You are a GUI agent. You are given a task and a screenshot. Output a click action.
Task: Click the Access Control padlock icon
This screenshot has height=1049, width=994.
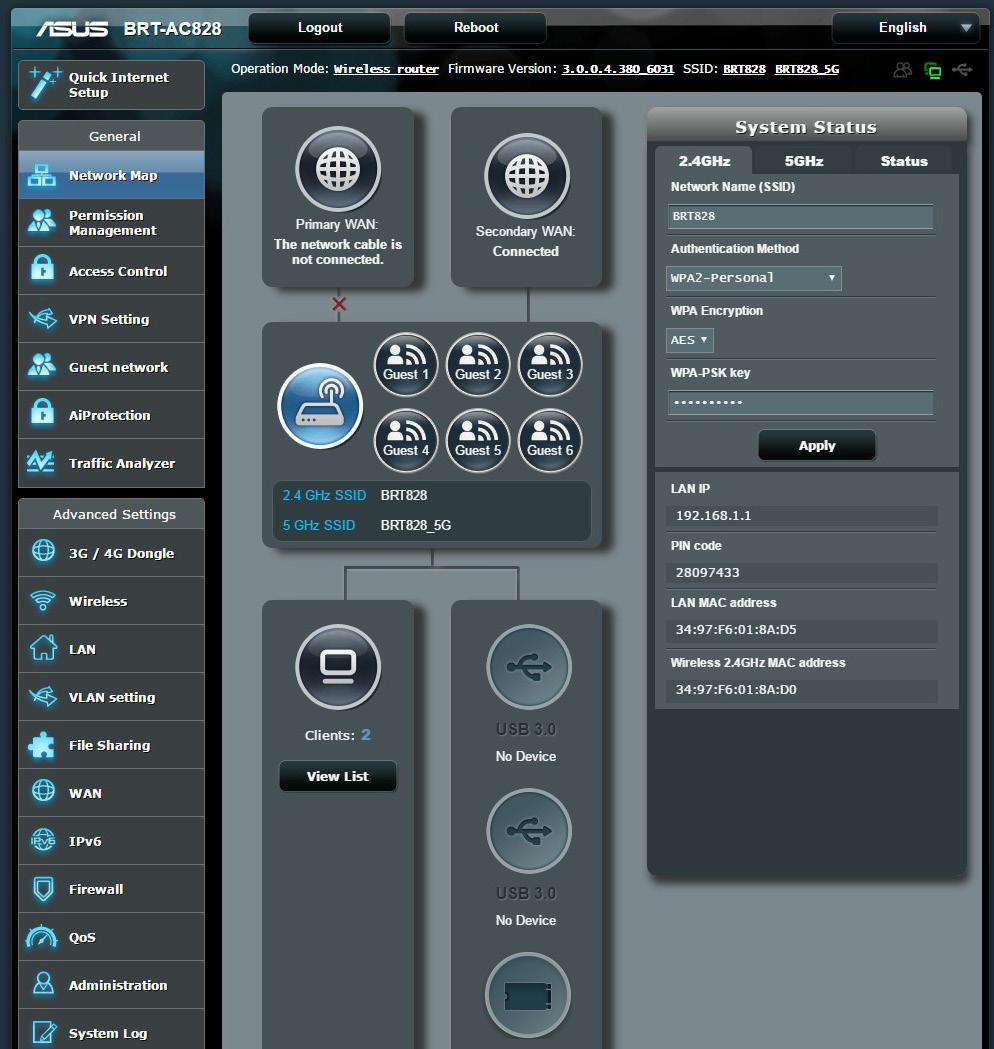click(x=42, y=268)
